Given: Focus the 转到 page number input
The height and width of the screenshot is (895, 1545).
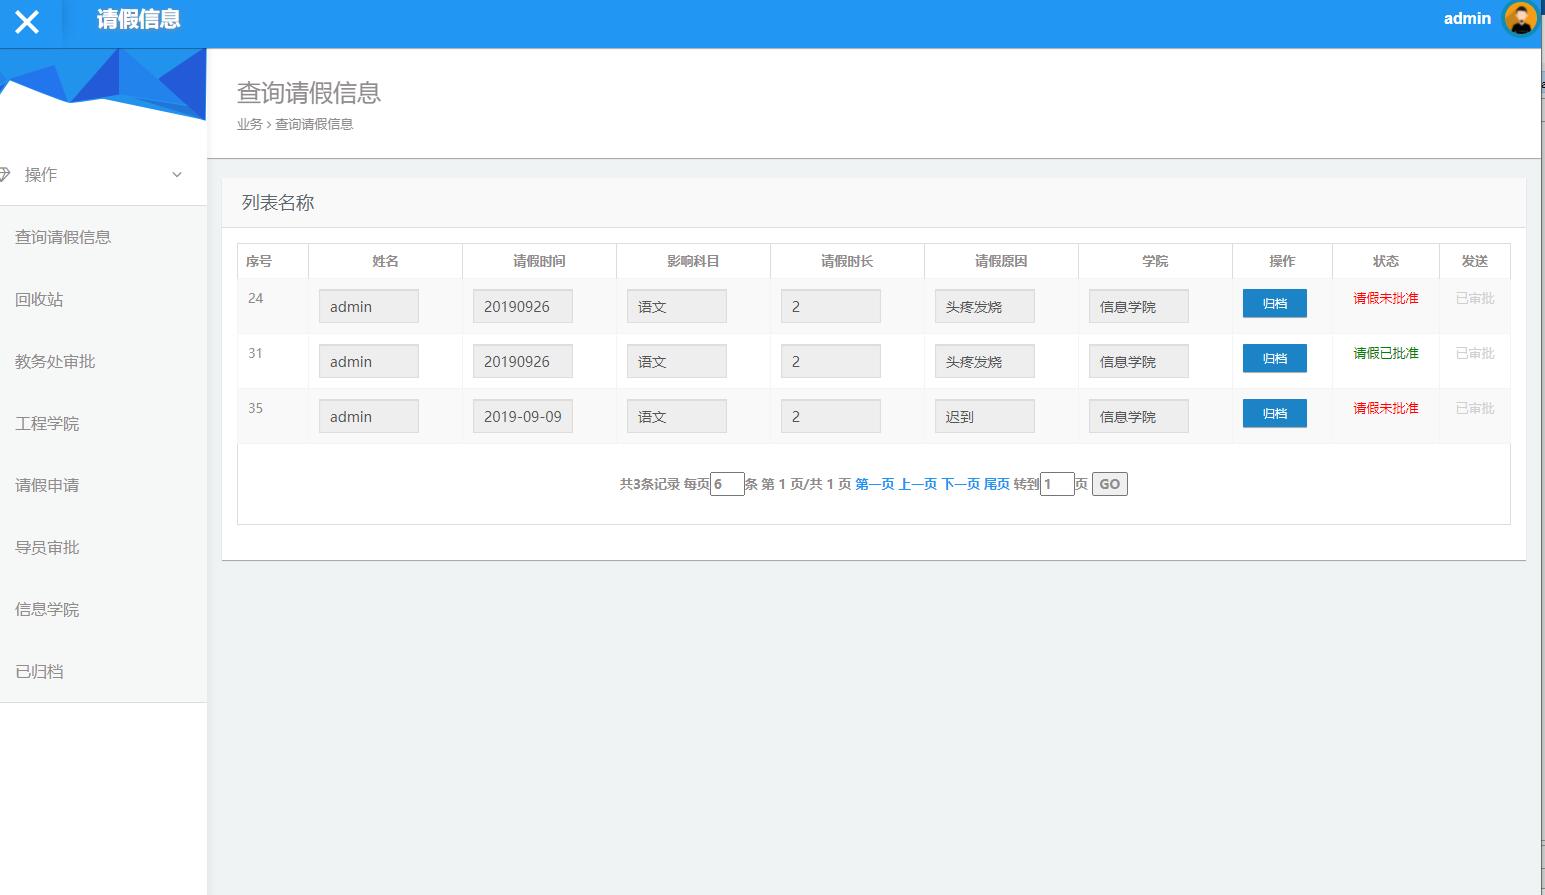Looking at the screenshot, I should coord(1057,484).
